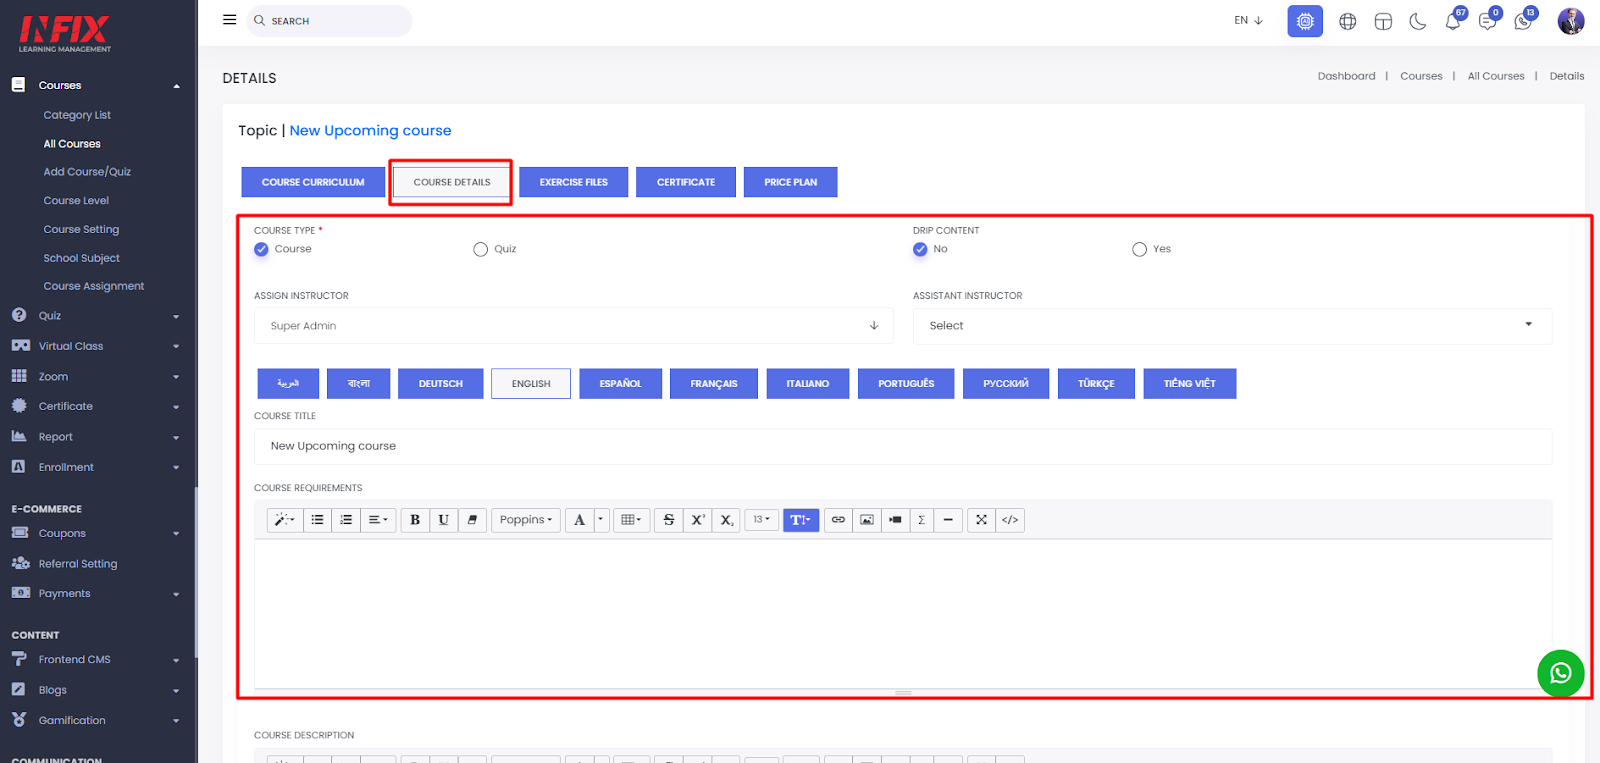The height and width of the screenshot is (763, 1600).
Task: Open the hamburger menu toggle
Action: click(x=229, y=20)
